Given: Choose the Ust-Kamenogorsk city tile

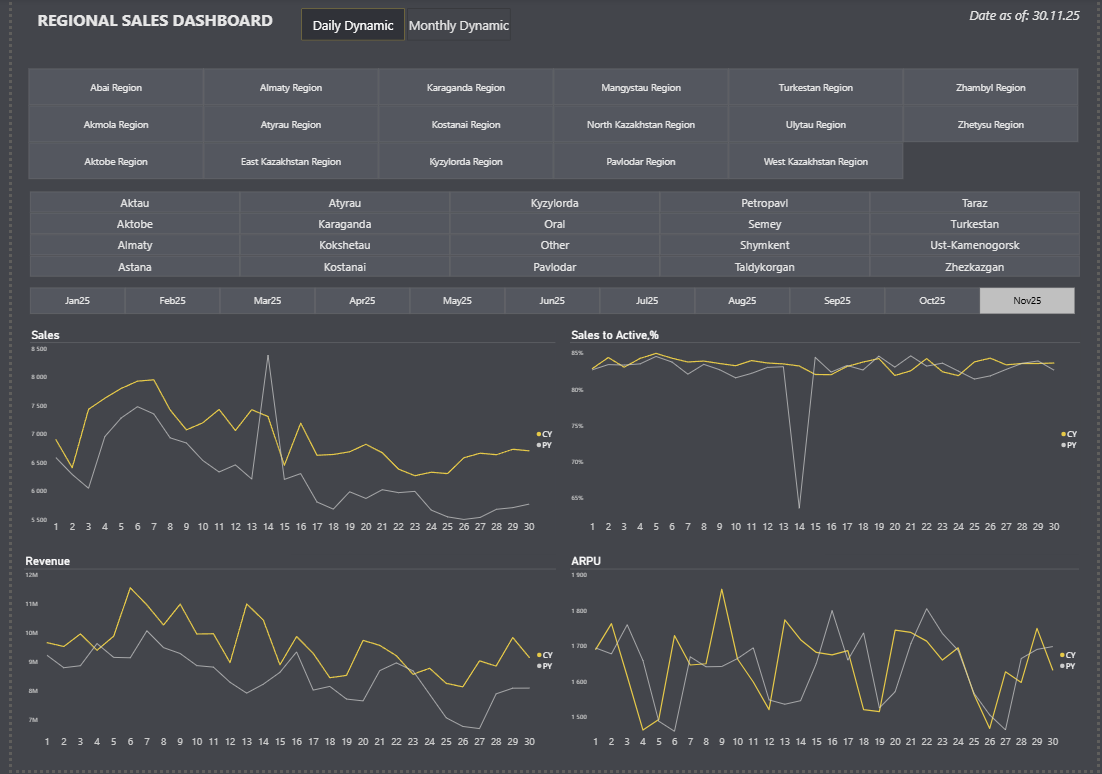Looking at the screenshot, I should point(975,246).
